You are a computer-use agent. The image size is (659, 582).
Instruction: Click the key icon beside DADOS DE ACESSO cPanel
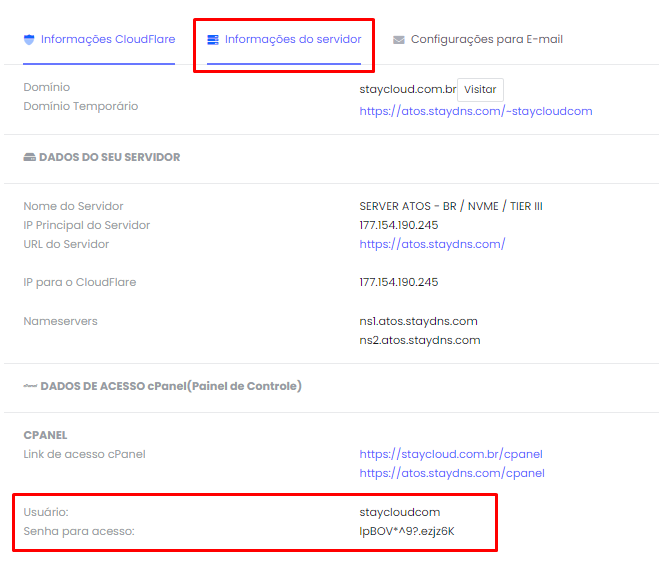pyautogui.click(x=30, y=386)
